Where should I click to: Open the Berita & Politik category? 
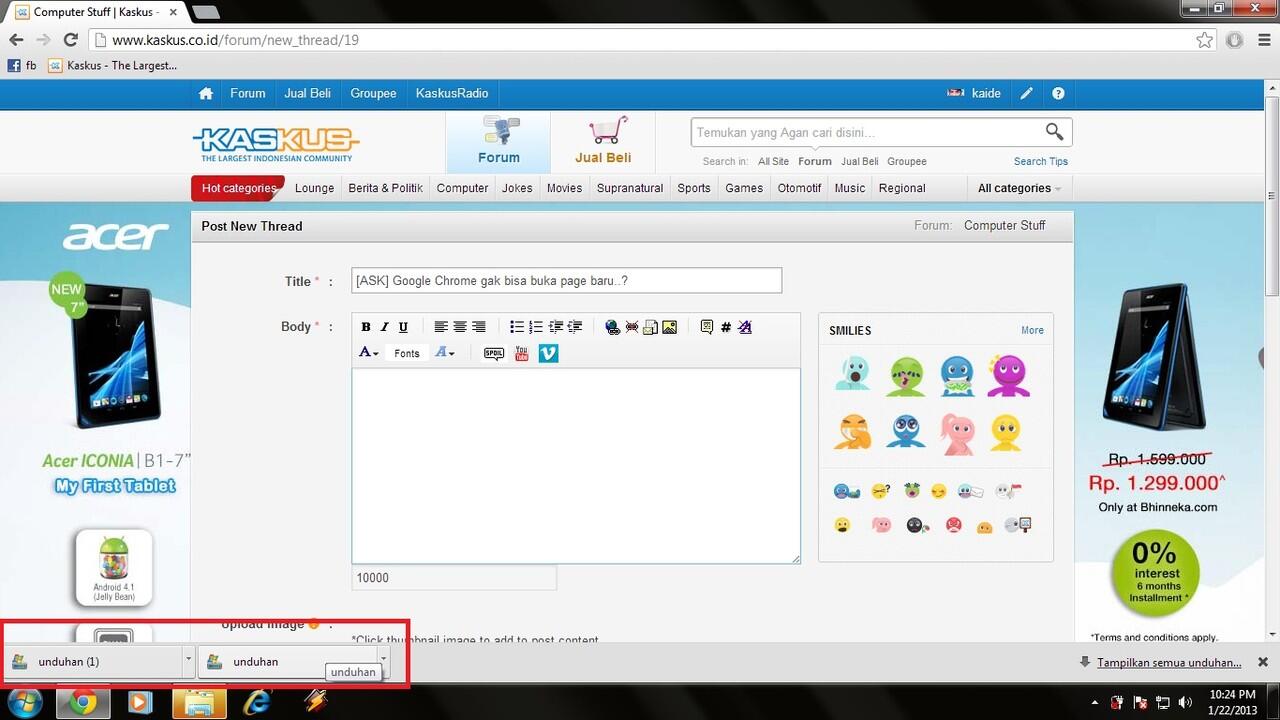click(385, 188)
